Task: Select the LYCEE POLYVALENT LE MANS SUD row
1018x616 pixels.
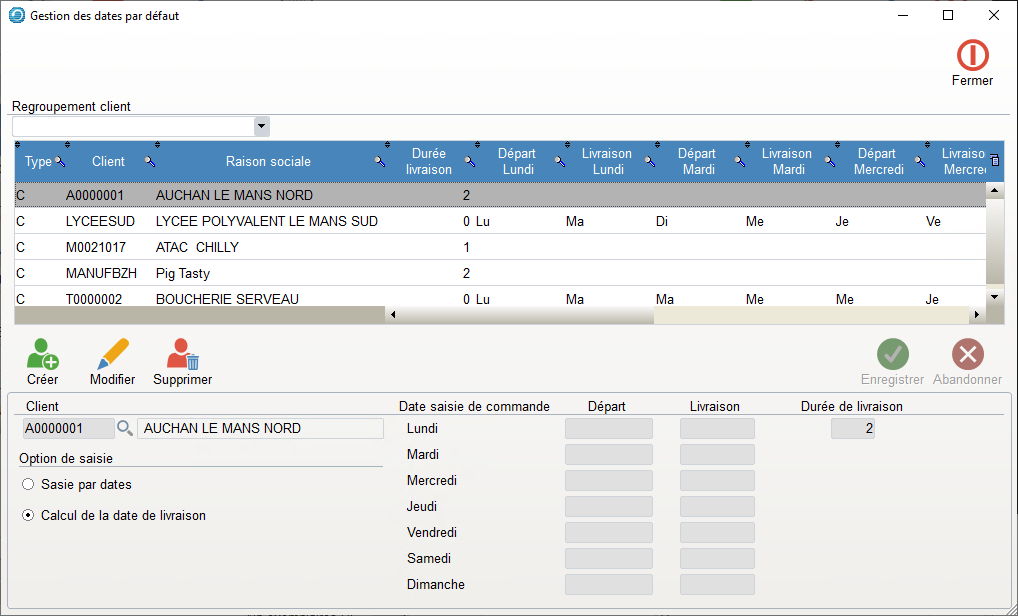Action: coord(266,221)
